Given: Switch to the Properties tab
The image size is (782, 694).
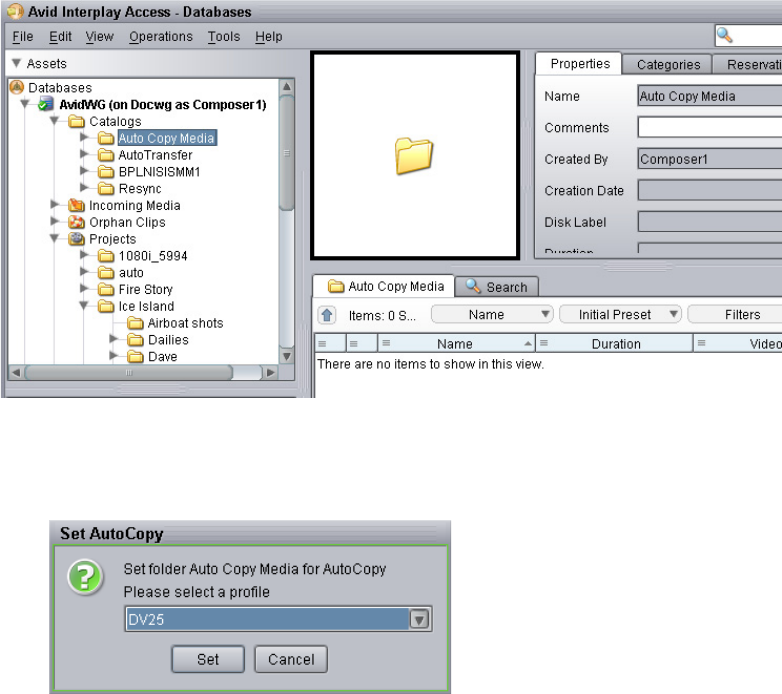Looking at the screenshot, I should [x=580, y=64].
